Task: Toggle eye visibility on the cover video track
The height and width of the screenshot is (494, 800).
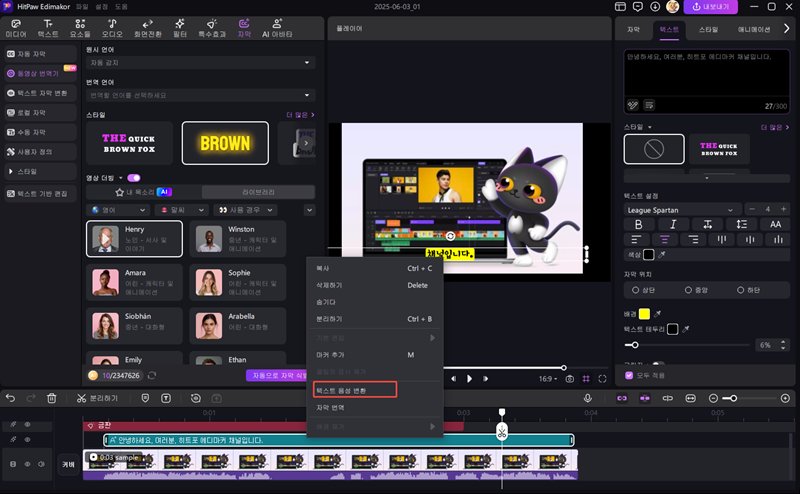Action: (x=28, y=464)
